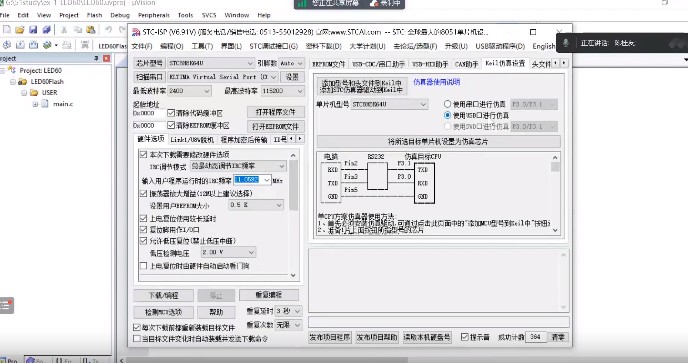Pin the uVision Project panel
The height and width of the screenshot is (363, 688).
[97, 58]
